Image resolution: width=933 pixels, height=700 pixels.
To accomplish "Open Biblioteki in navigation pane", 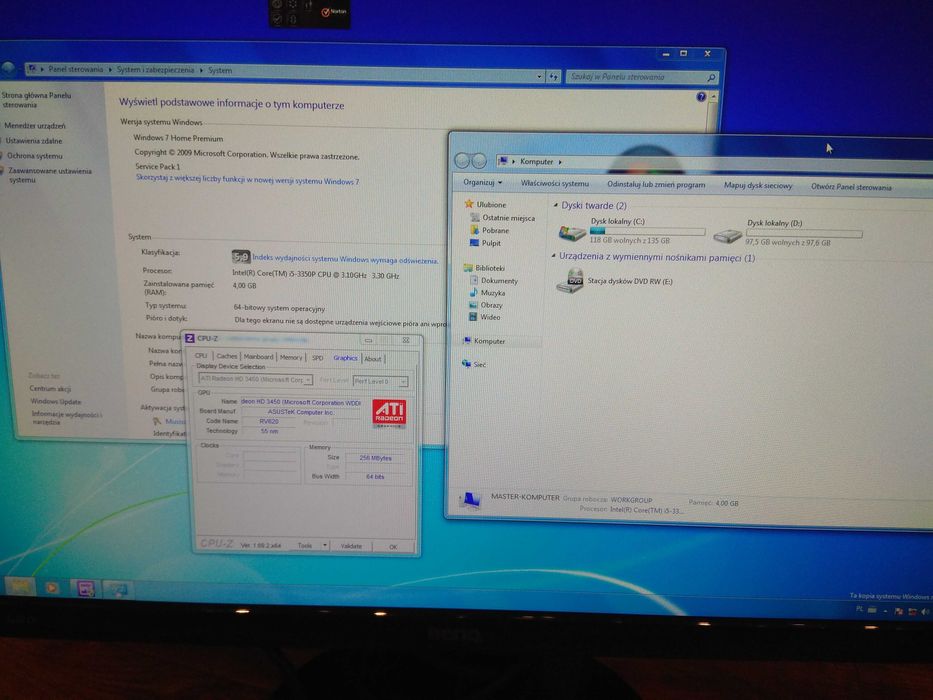I will (x=489, y=268).
